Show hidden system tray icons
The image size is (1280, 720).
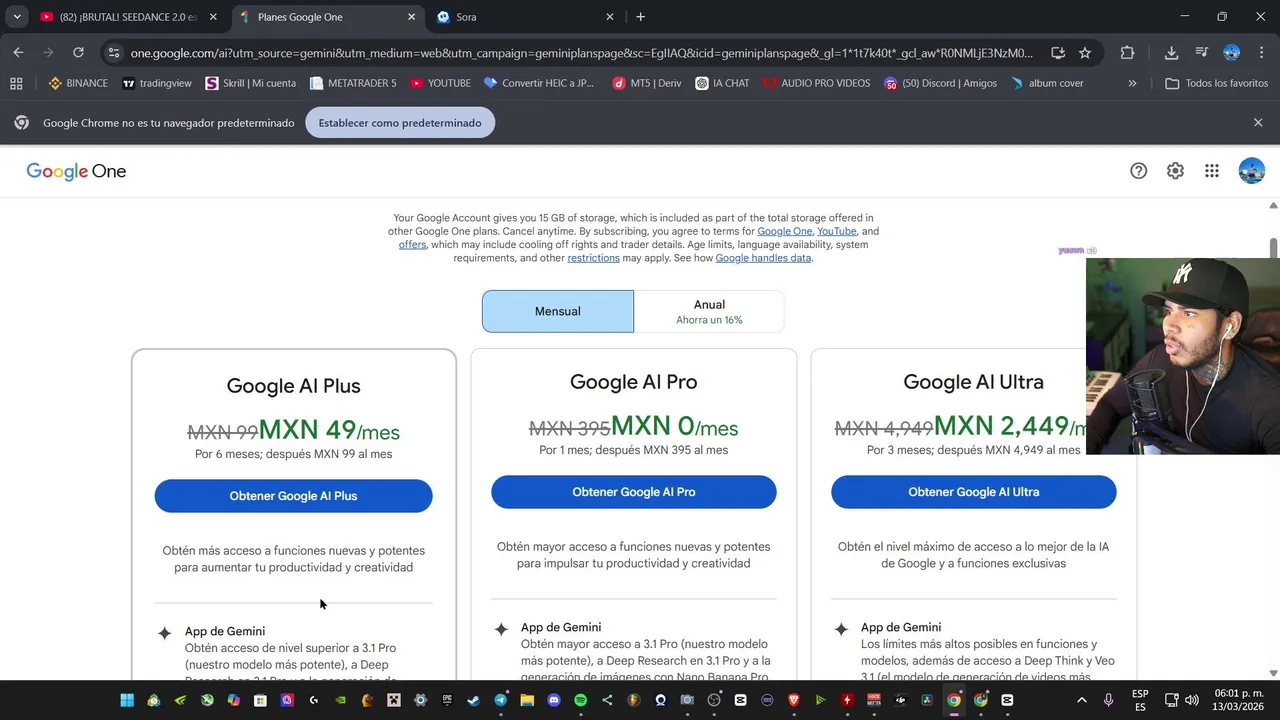coord(1081,700)
